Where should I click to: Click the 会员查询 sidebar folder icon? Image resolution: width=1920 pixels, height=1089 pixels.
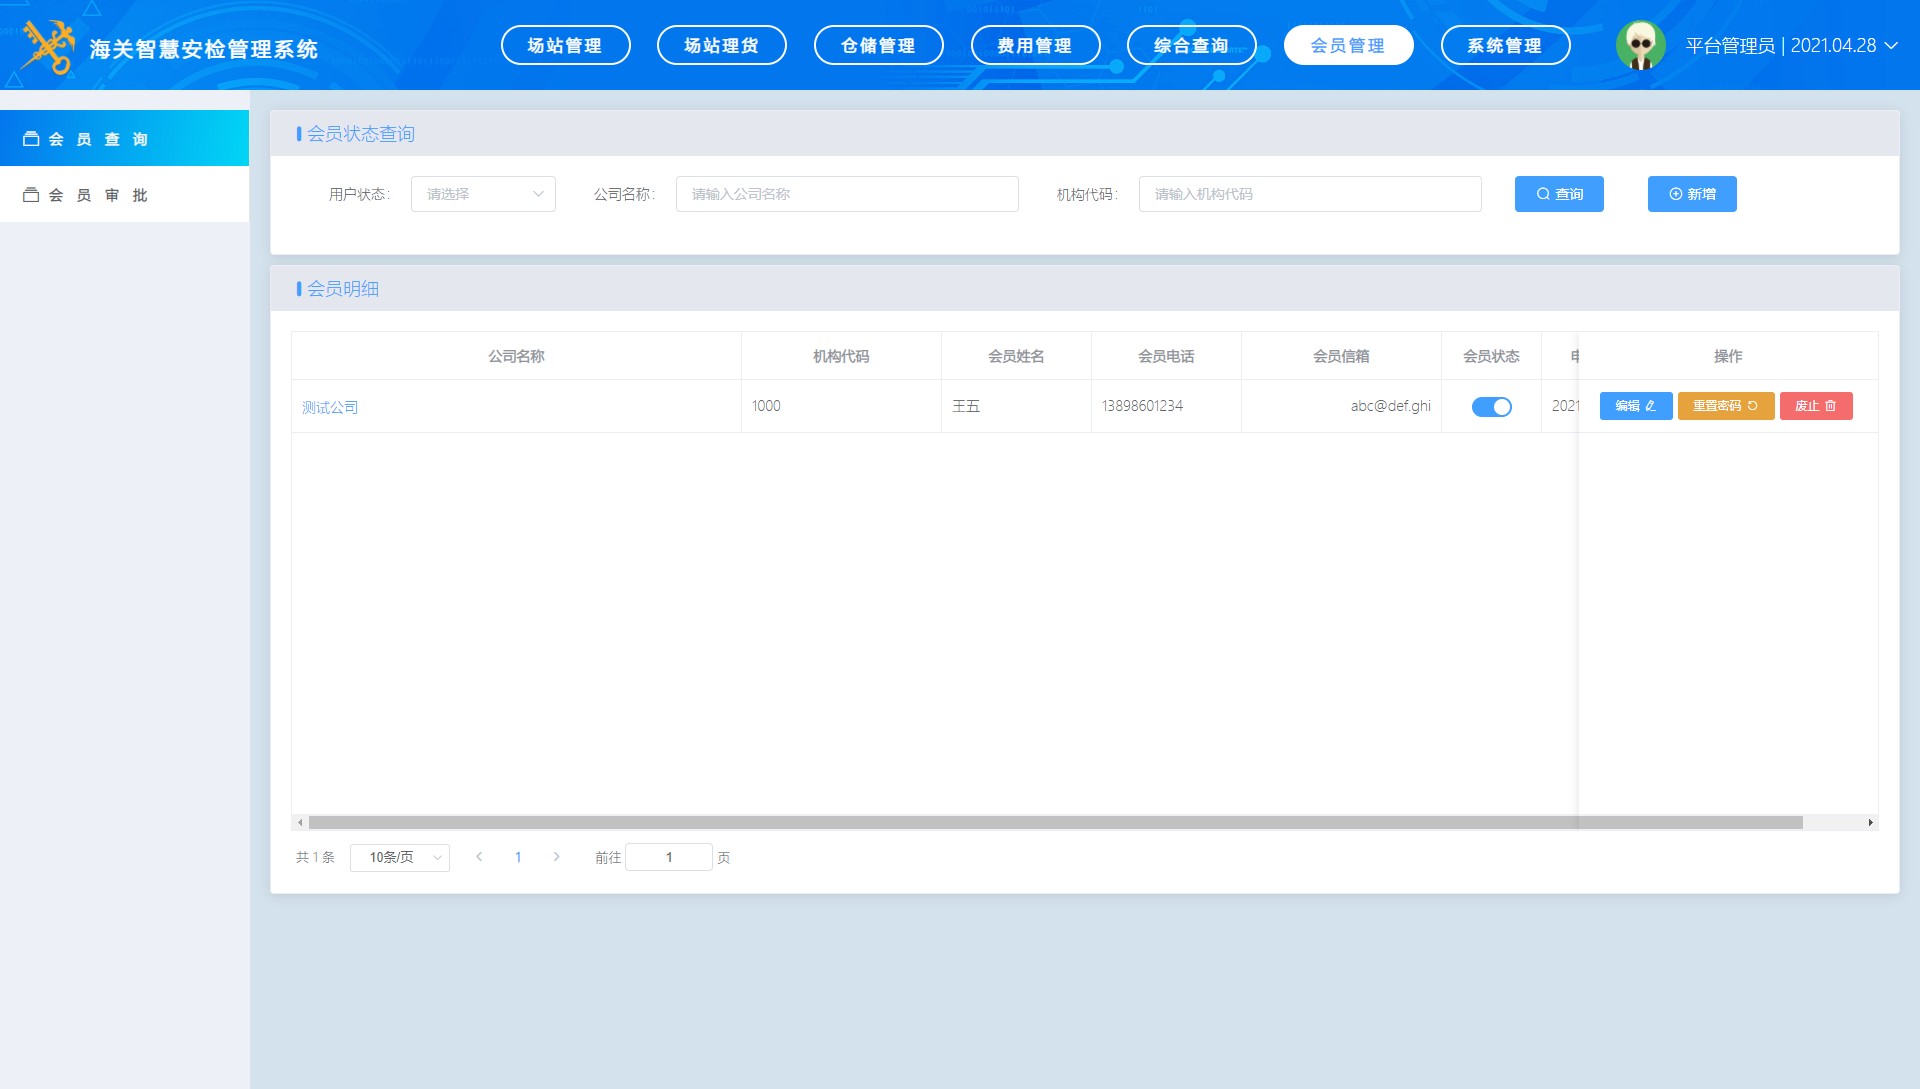pos(31,139)
